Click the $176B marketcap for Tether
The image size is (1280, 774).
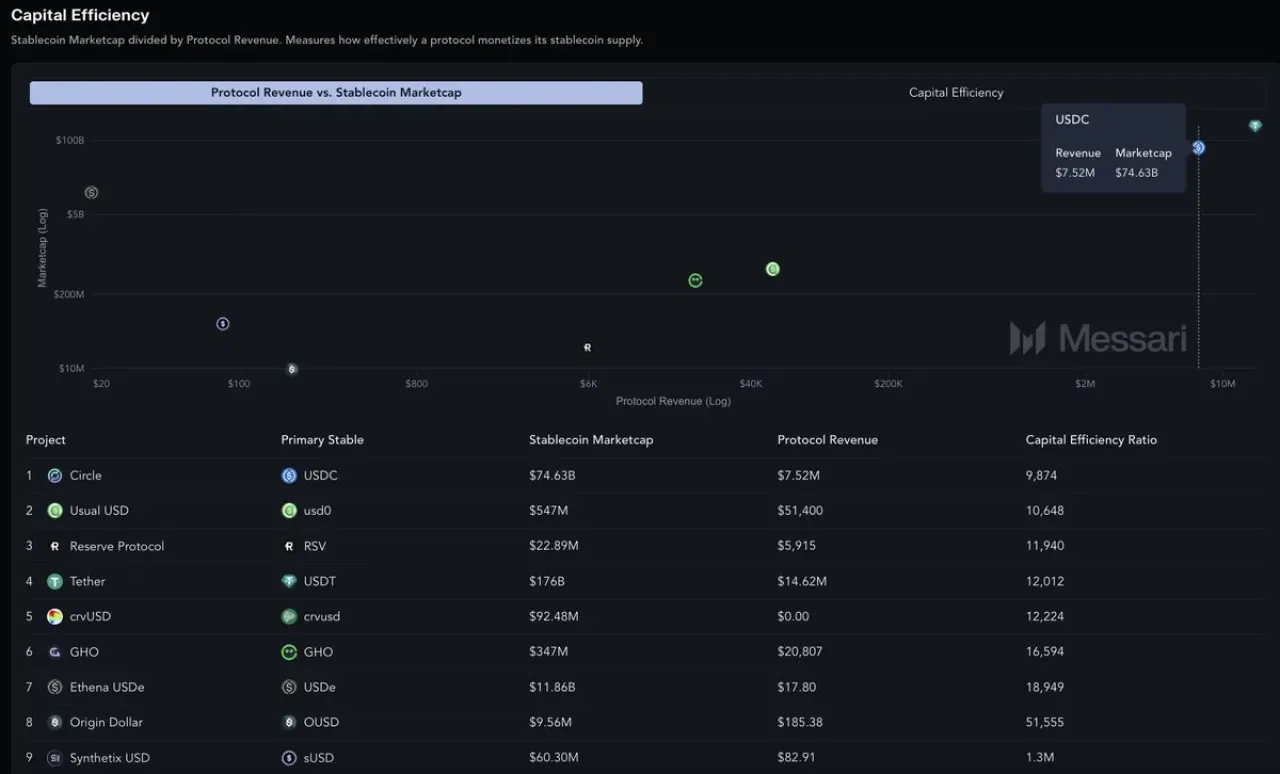pyautogui.click(x=547, y=582)
